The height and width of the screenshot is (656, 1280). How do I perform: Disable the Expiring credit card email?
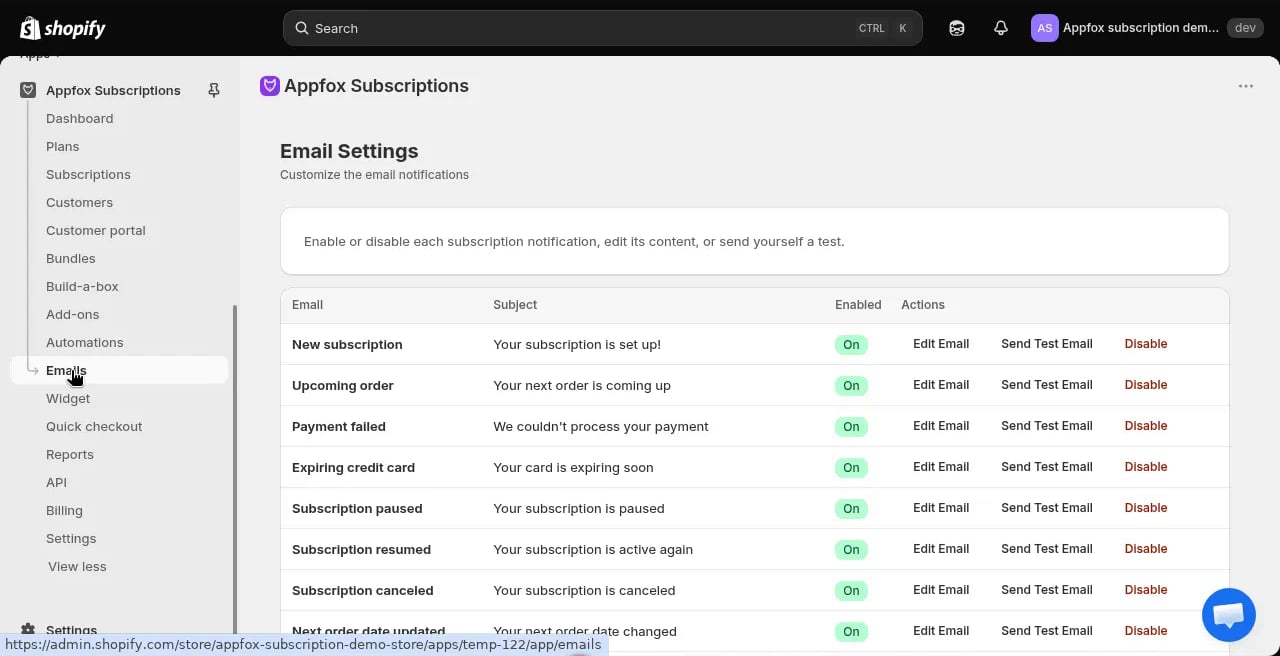[x=1146, y=467]
